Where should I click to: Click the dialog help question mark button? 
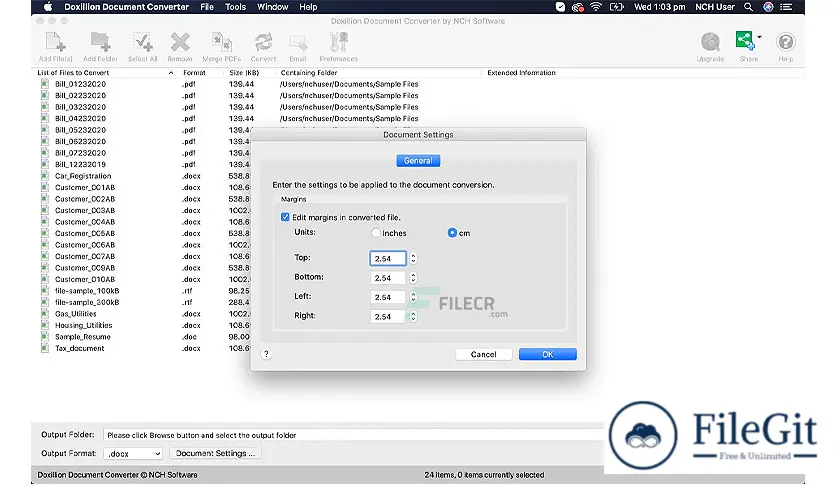click(x=267, y=354)
